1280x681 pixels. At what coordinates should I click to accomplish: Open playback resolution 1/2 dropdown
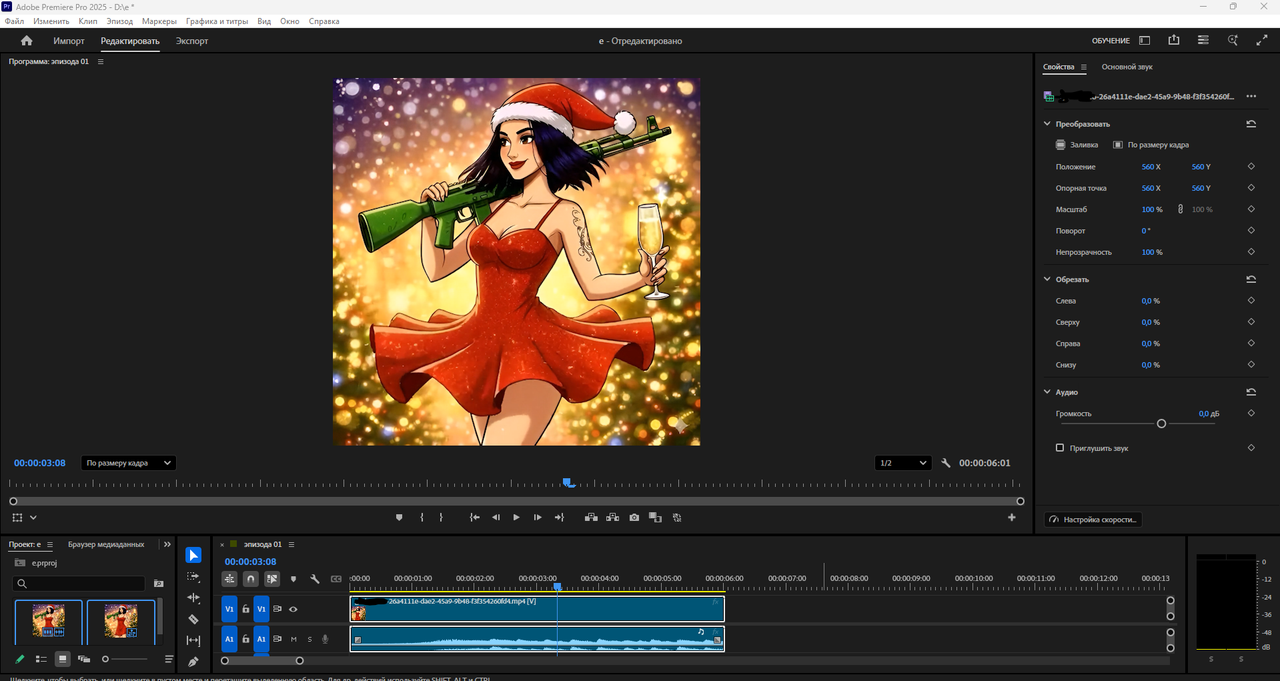click(902, 463)
